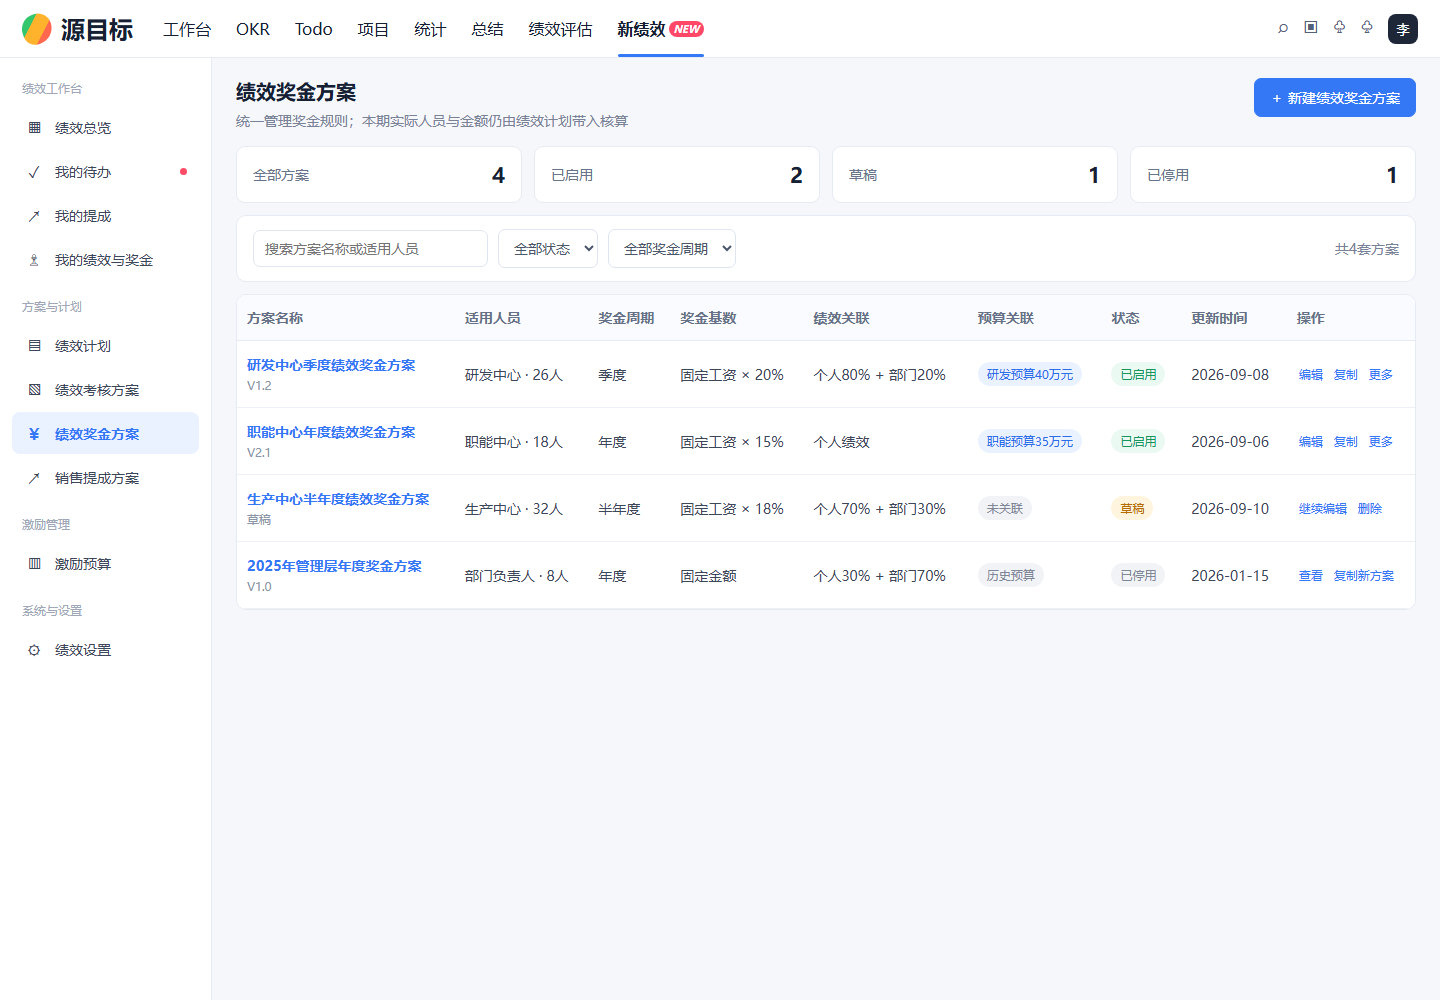
Task: Open 生产中心半年度绩效奖金方案 link
Action: pos(338,499)
